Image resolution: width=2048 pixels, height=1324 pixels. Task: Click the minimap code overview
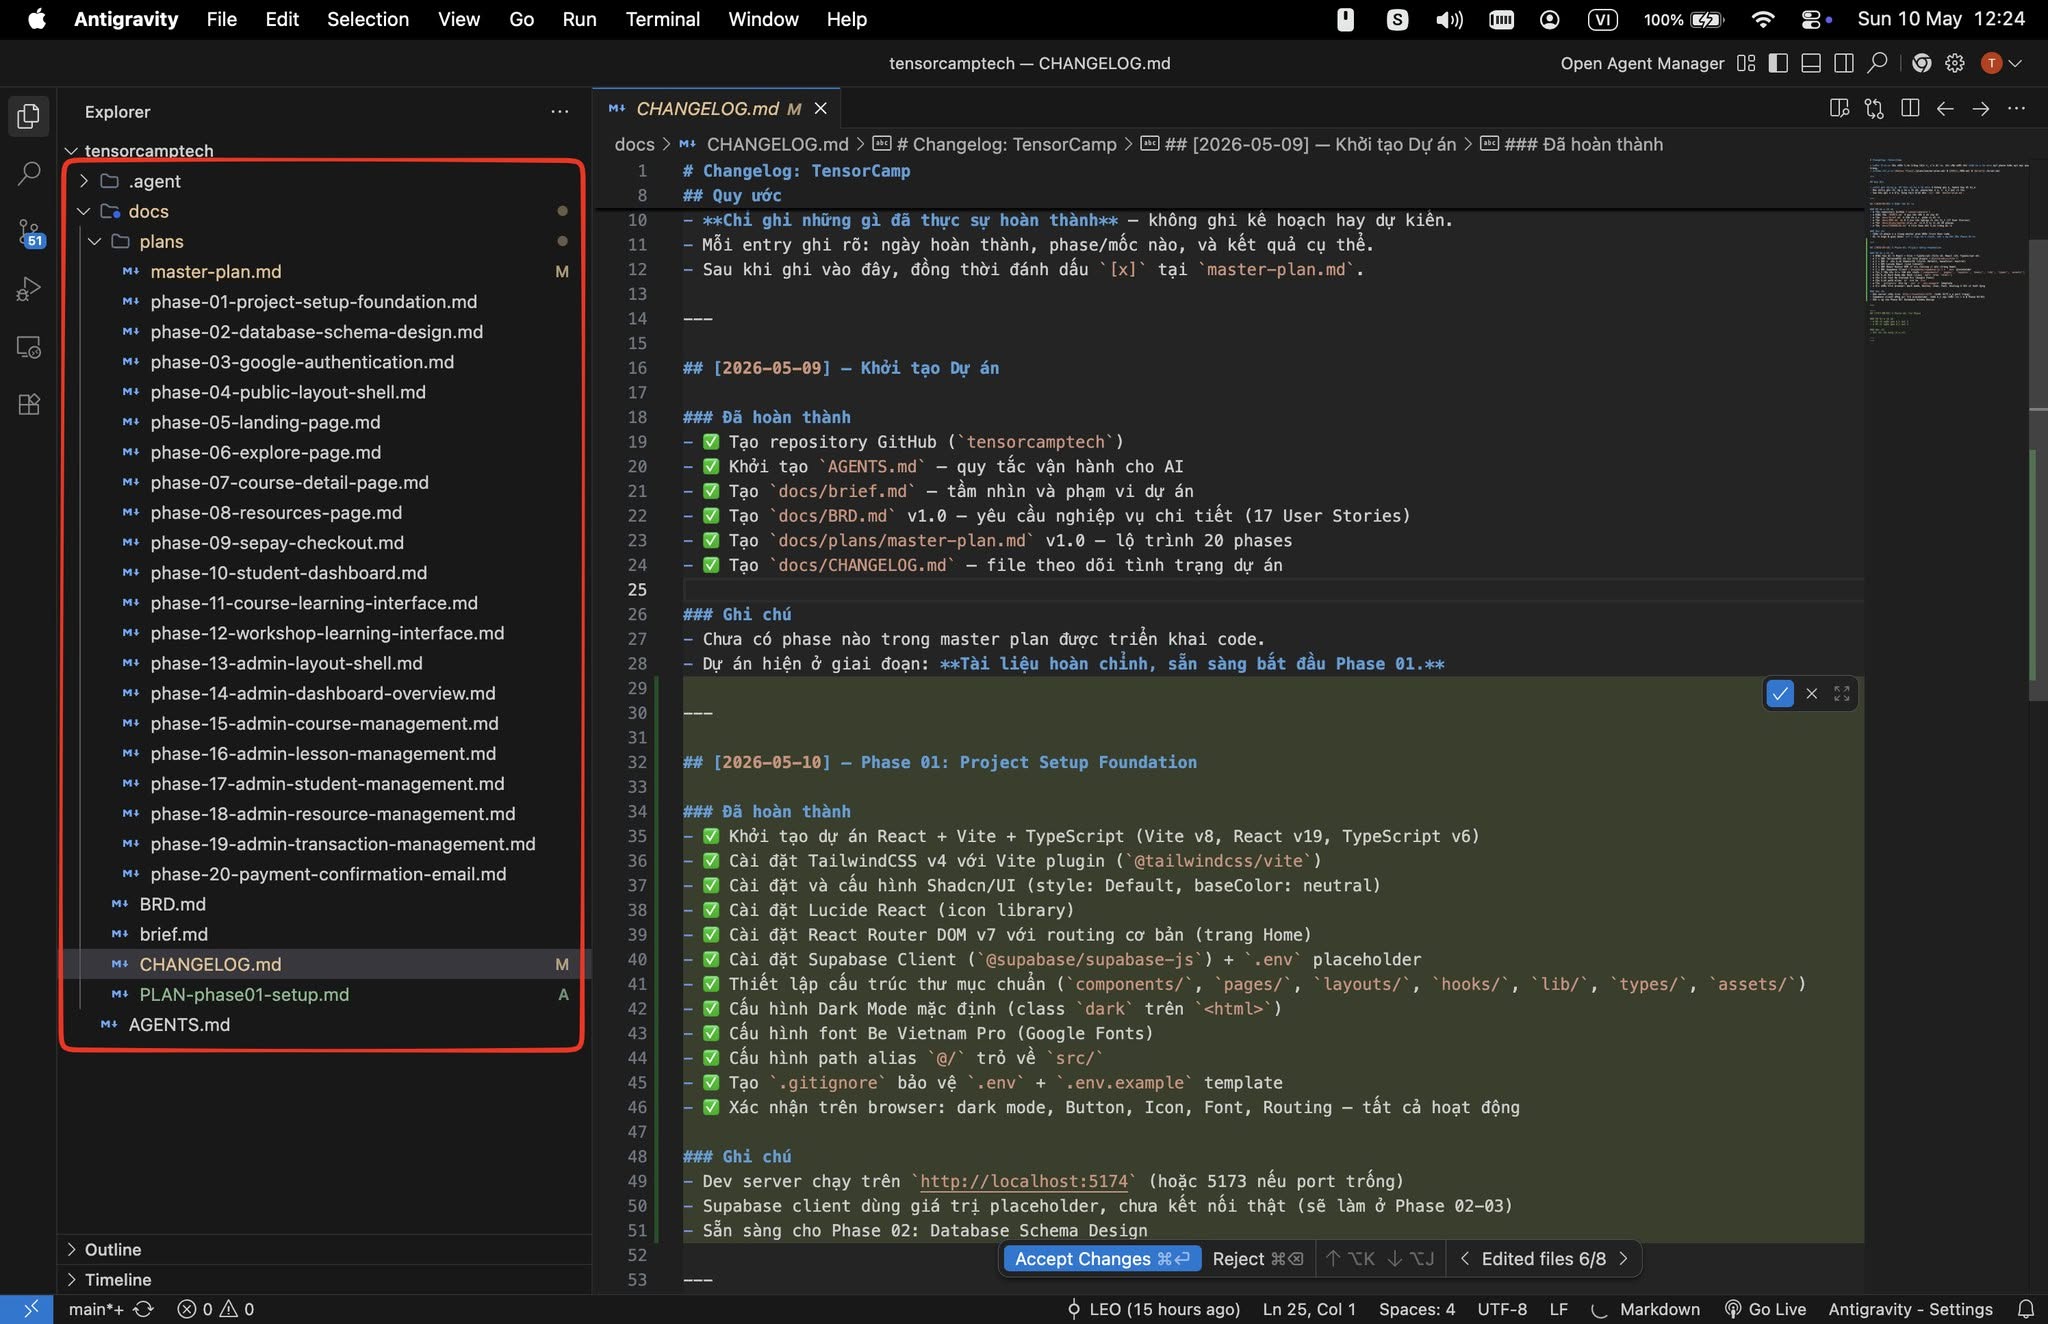click(x=1945, y=250)
